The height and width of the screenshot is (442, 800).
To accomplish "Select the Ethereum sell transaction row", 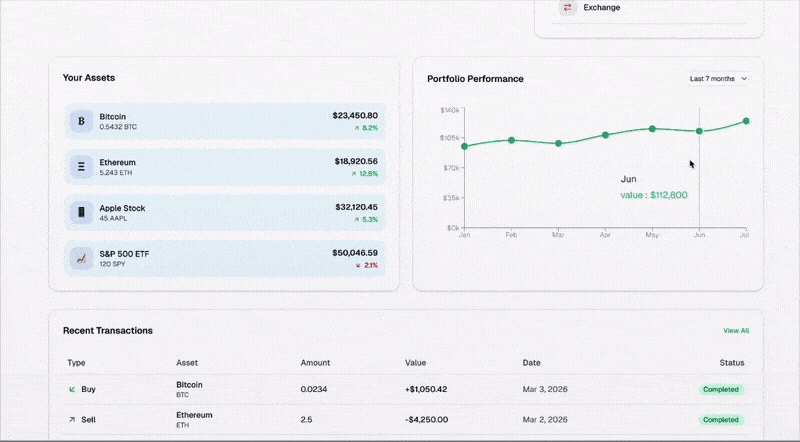I will [400, 420].
